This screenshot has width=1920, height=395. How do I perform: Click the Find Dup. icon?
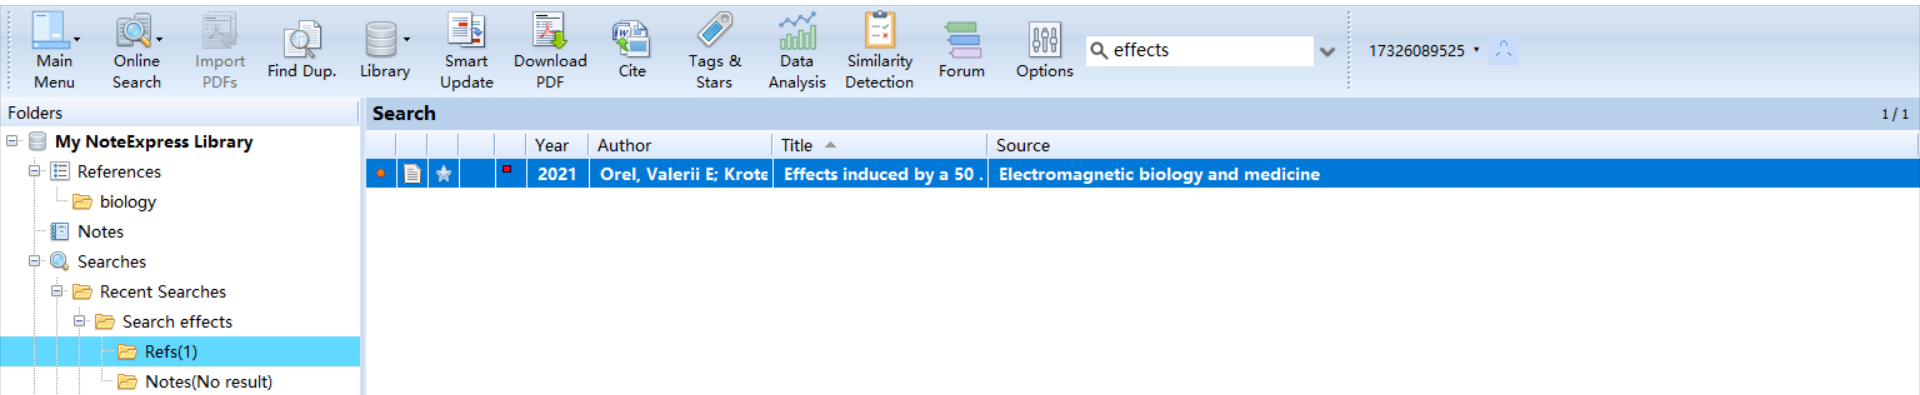[x=301, y=40]
